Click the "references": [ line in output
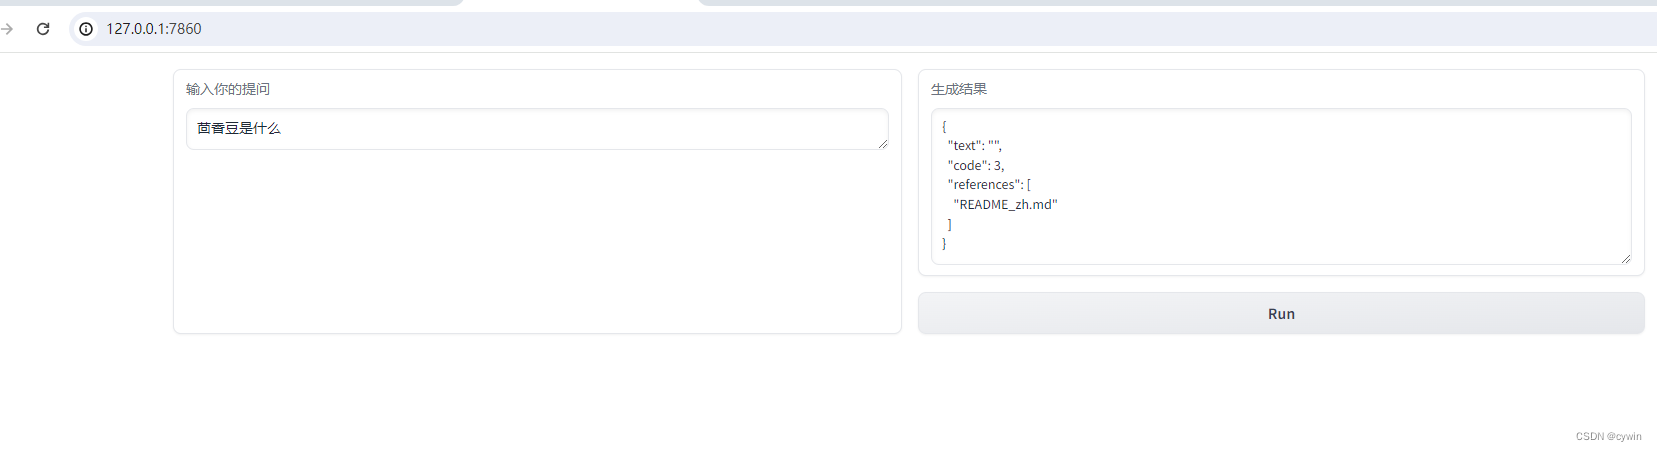This screenshot has width=1657, height=451. click(x=990, y=185)
